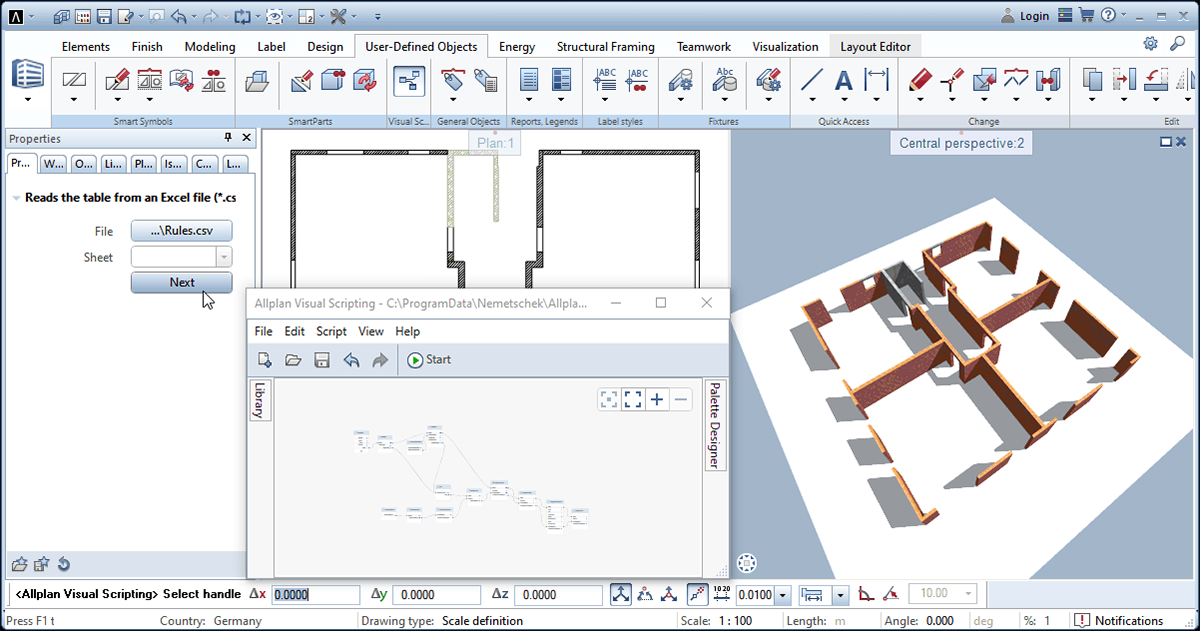Click the save icon in Visual Scripting toolbar
Image resolution: width=1200 pixels, height=631 pixels.
click(322, 360)
